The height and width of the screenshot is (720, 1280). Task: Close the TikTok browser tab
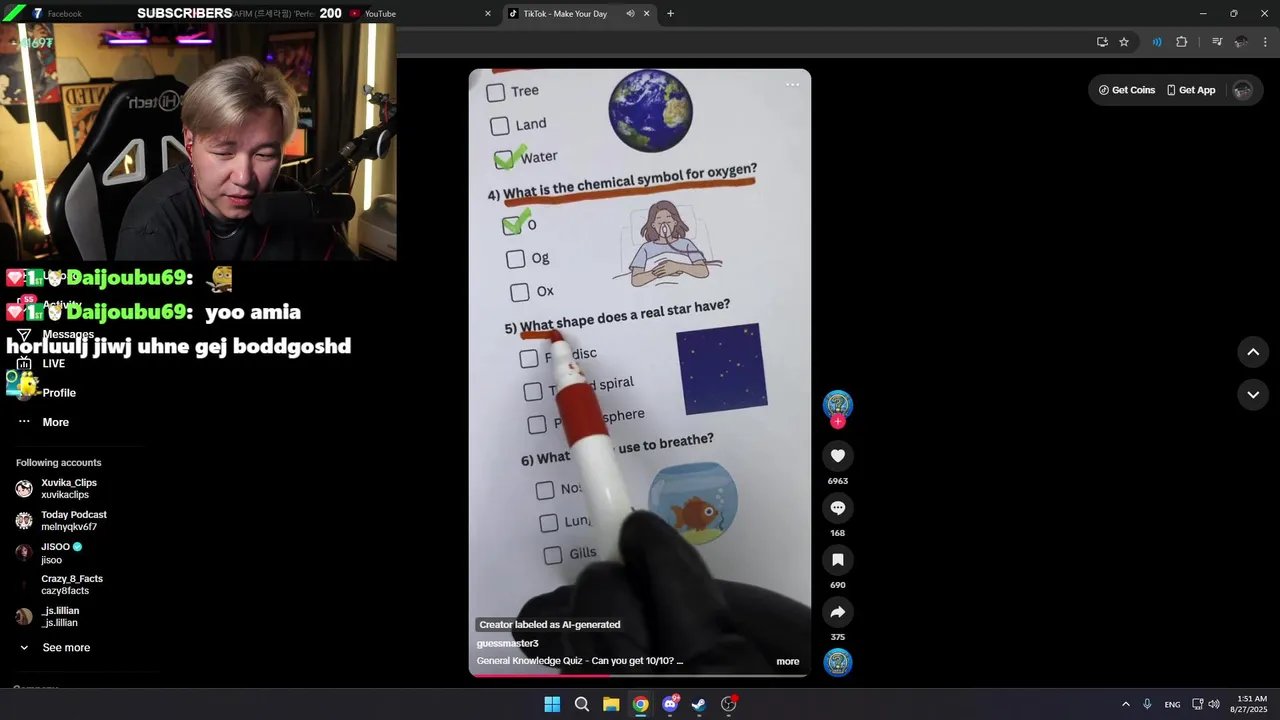tap(646, 14)
